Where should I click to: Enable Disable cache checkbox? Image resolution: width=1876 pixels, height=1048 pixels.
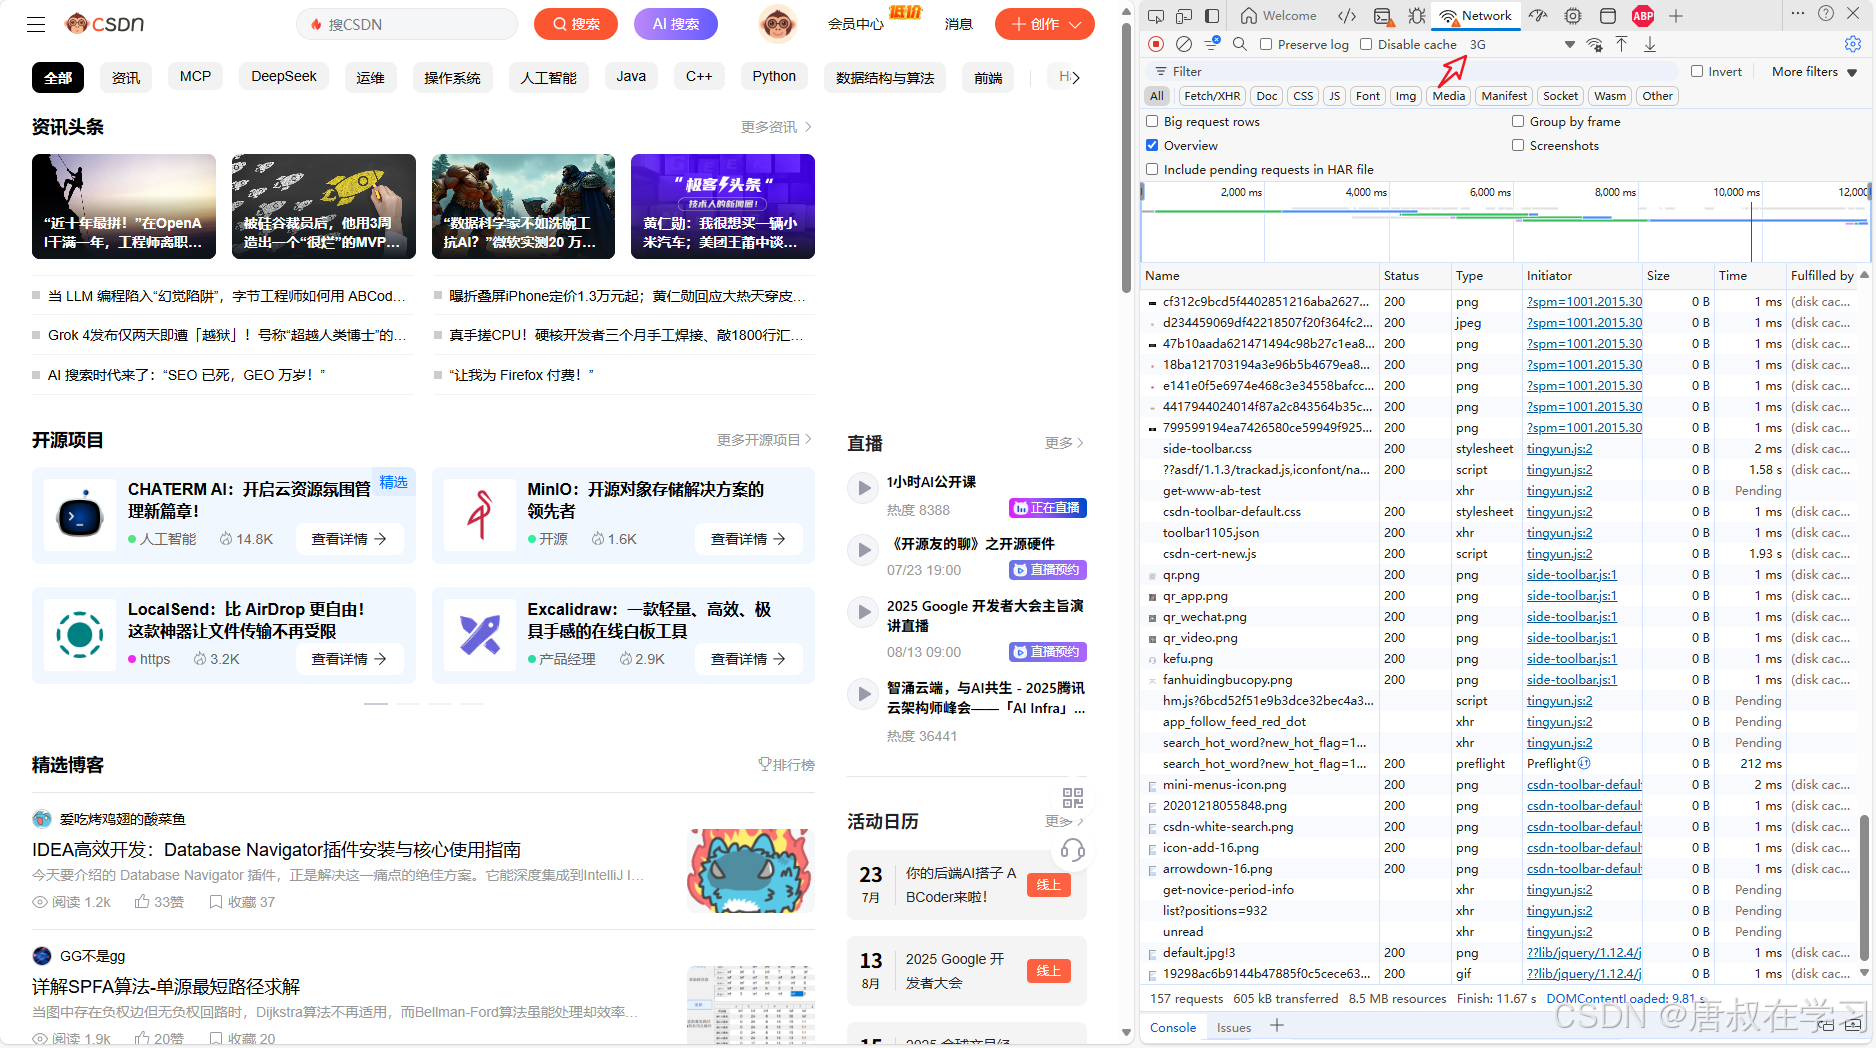(x=1366, y=44)
